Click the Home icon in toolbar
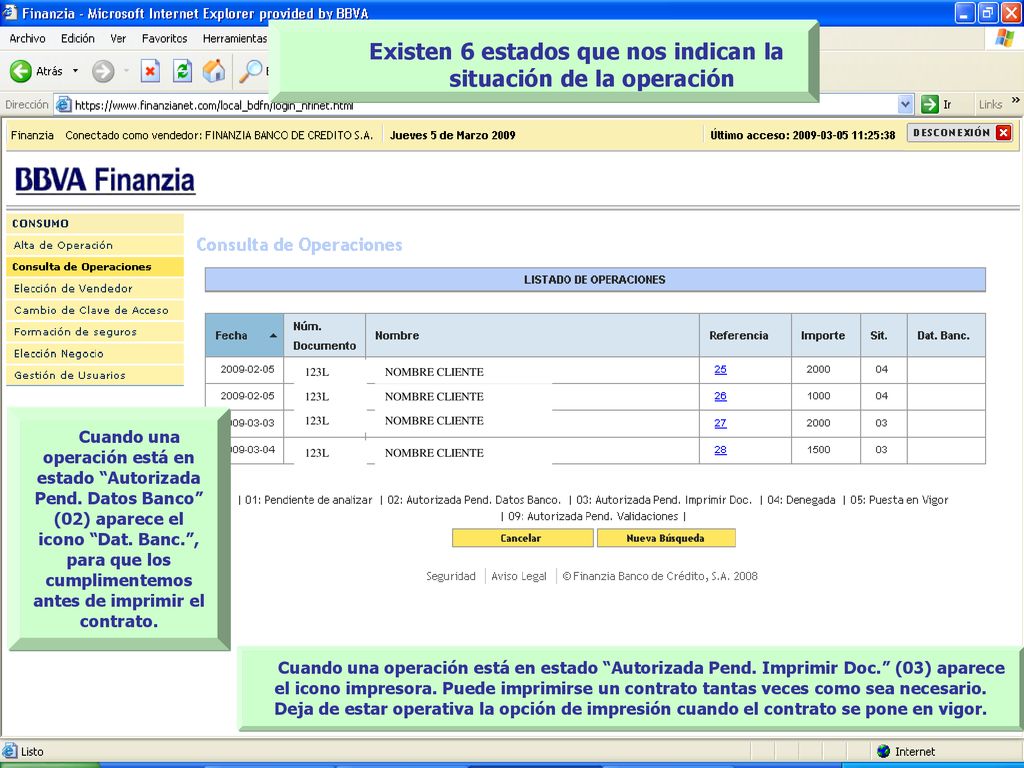 [x=214, y=71]
